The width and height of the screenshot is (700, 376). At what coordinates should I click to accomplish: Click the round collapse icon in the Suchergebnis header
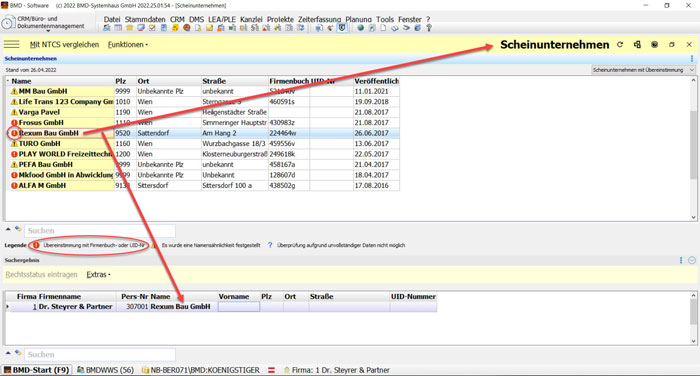(692, 260)
